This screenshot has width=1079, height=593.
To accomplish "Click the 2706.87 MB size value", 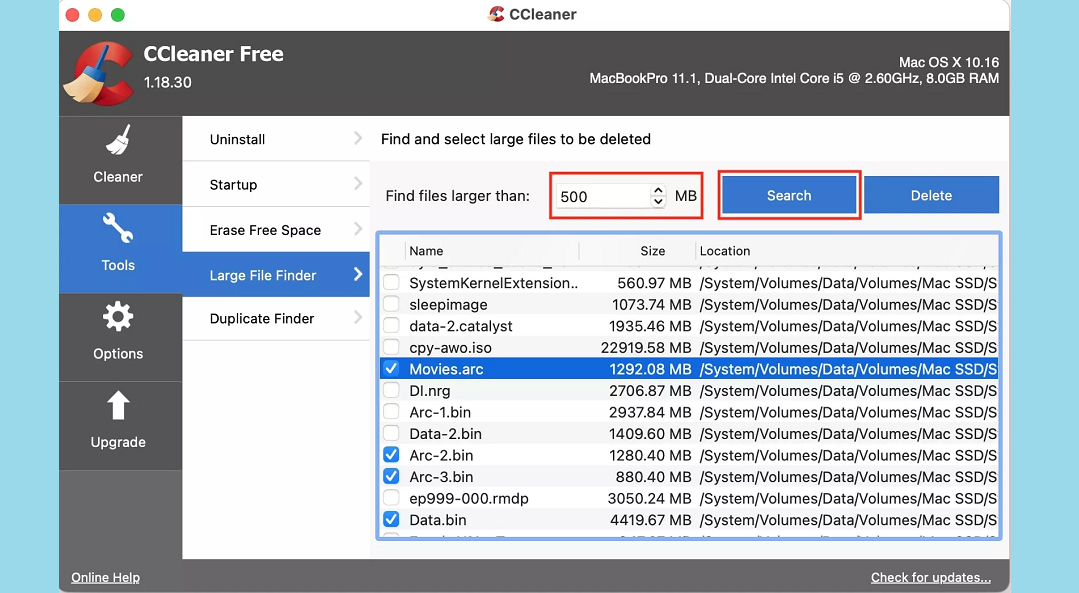I will 650,391.
